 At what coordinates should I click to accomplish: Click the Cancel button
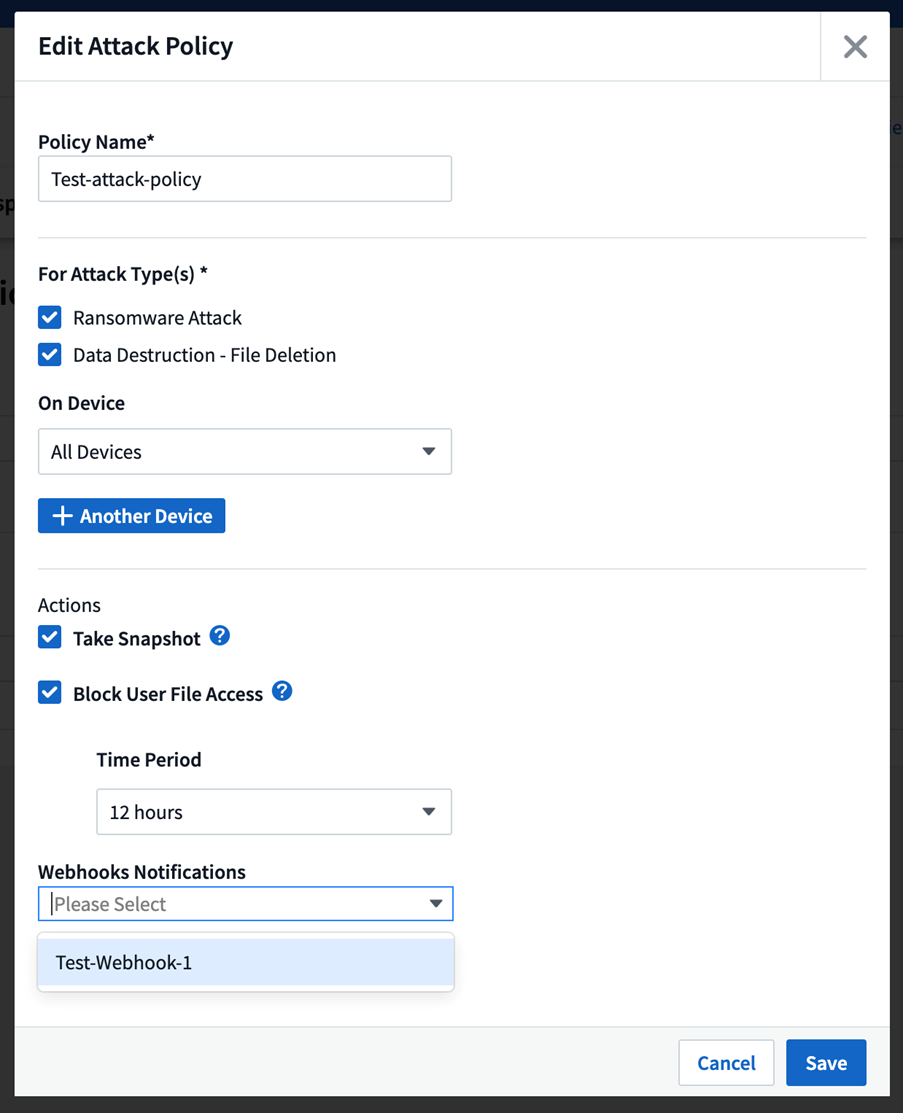[726, 1063]
